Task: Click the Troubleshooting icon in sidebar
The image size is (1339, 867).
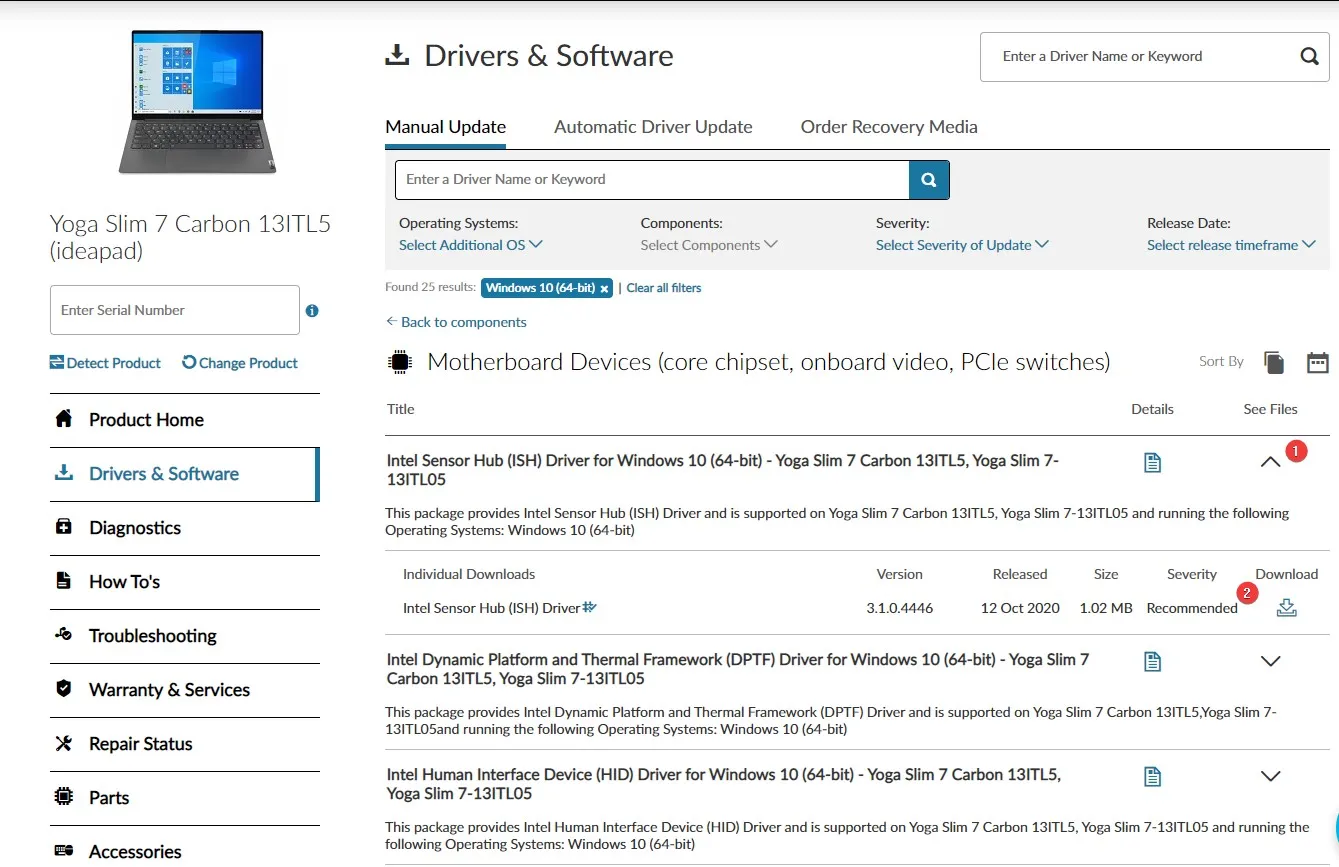Action: (x=64, y=635)
